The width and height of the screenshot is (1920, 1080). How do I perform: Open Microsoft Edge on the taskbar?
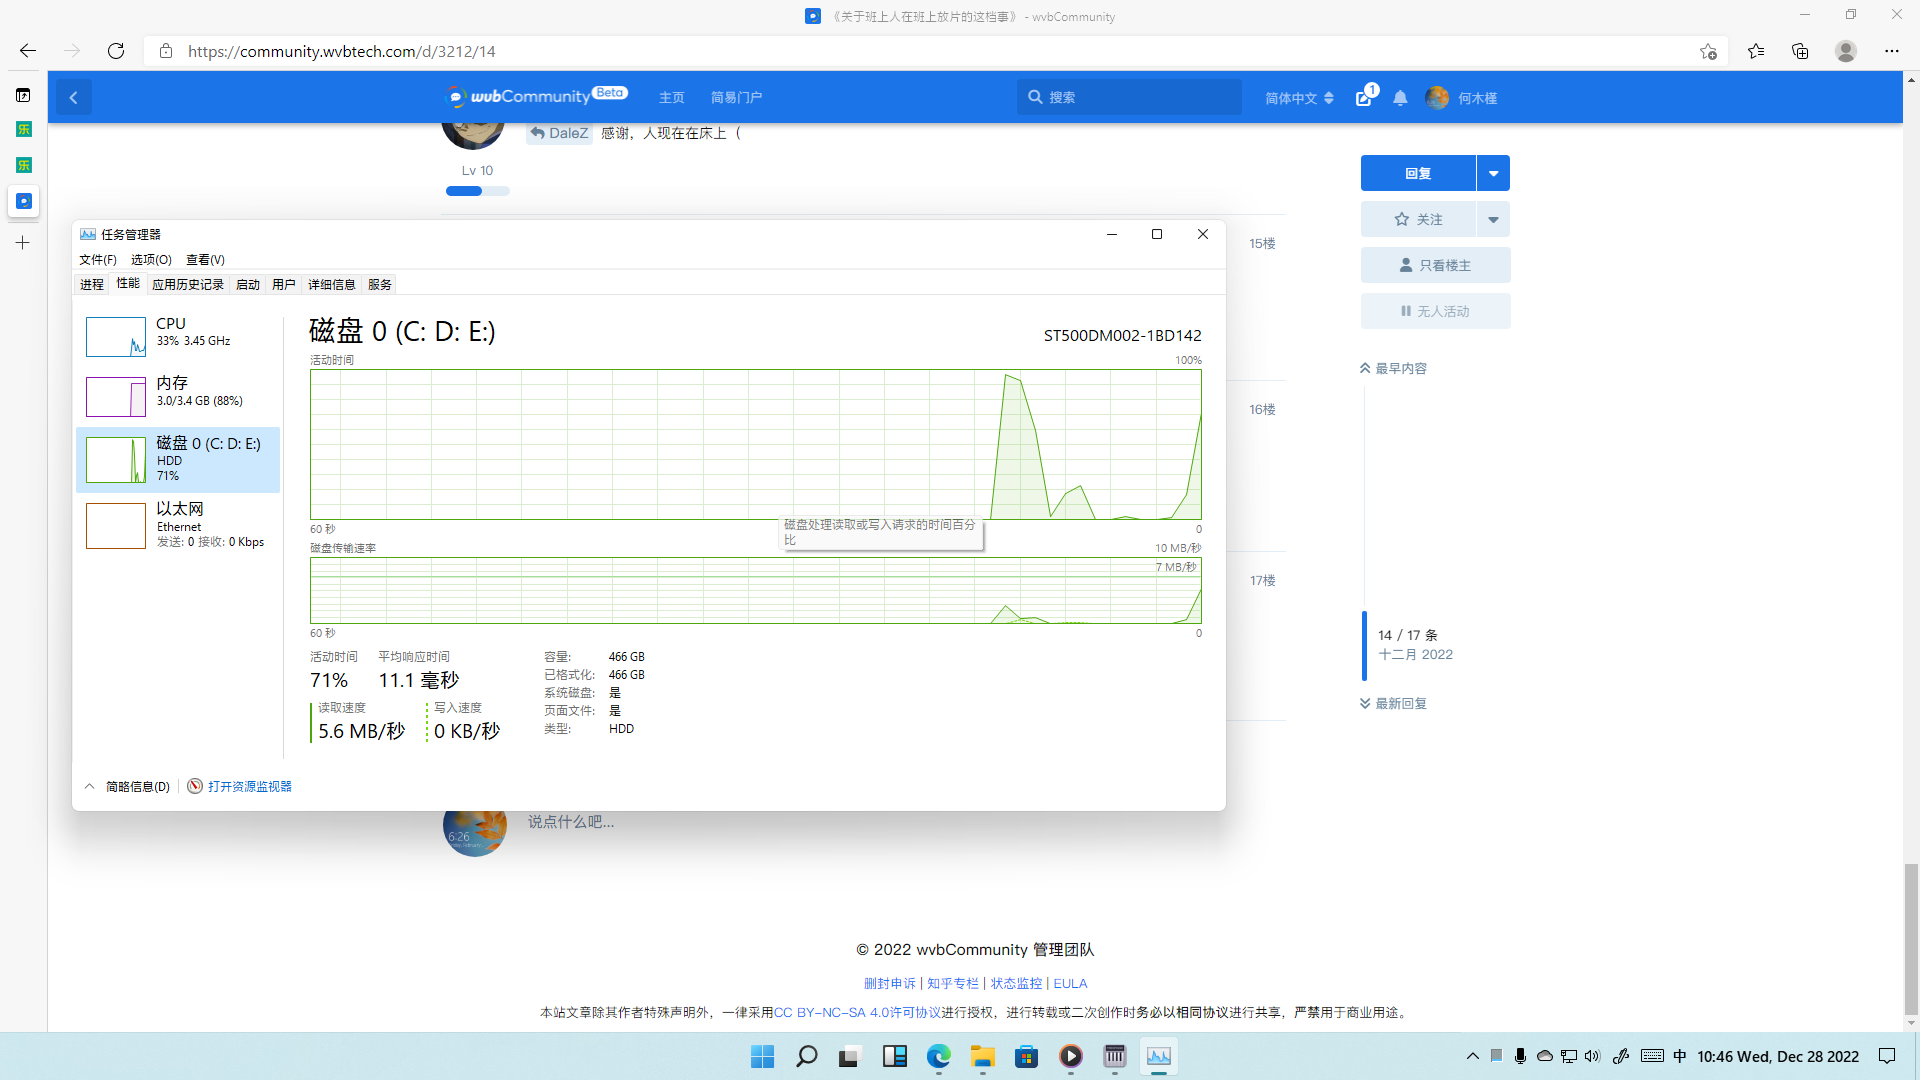click(x=938, y=1056)
